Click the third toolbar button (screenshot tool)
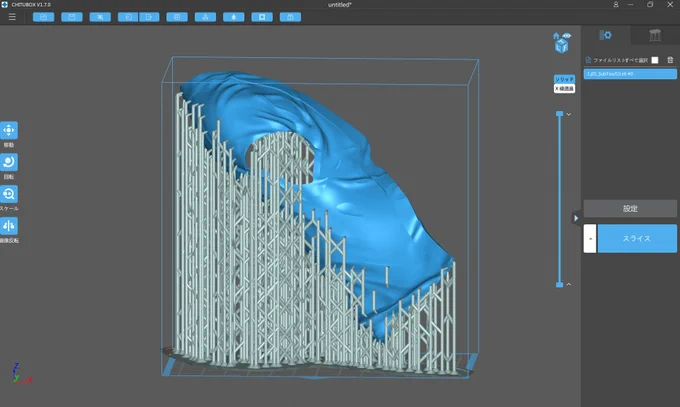This screenshot has width=680, height=407. 100,17
